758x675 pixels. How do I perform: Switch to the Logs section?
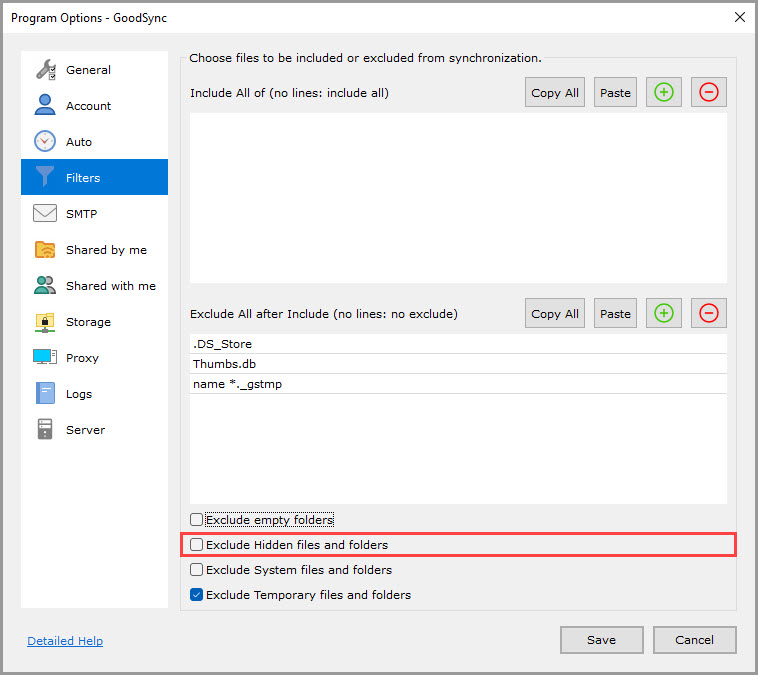click(x=78, y=394)
